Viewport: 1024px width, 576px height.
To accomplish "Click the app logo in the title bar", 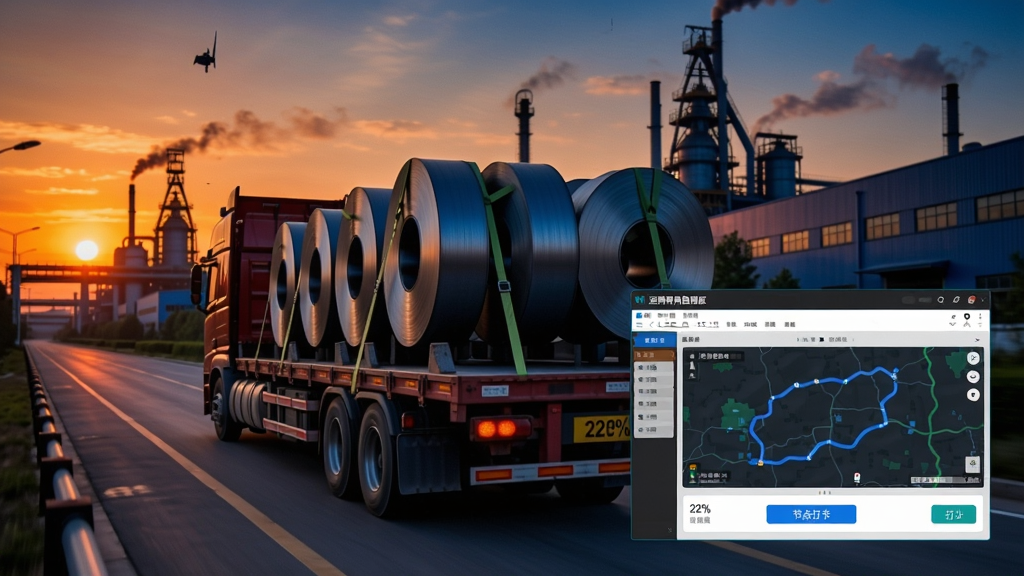I will (640, 300).
